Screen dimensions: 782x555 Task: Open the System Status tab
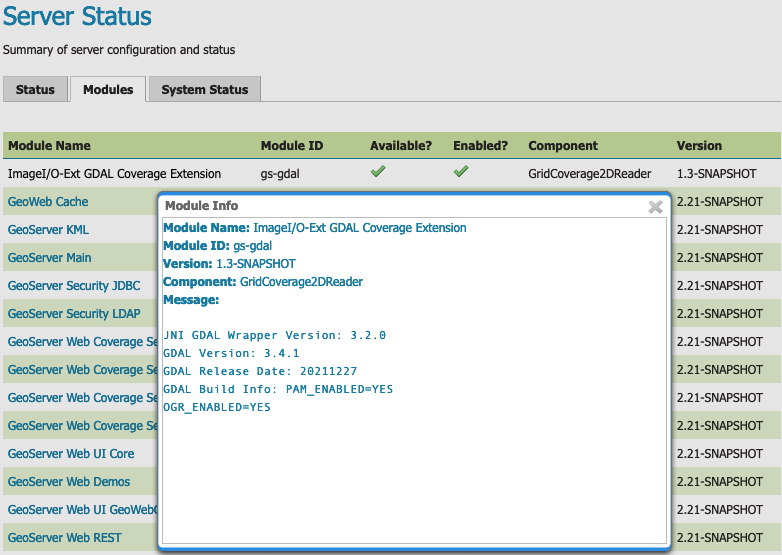coord(204,90)
